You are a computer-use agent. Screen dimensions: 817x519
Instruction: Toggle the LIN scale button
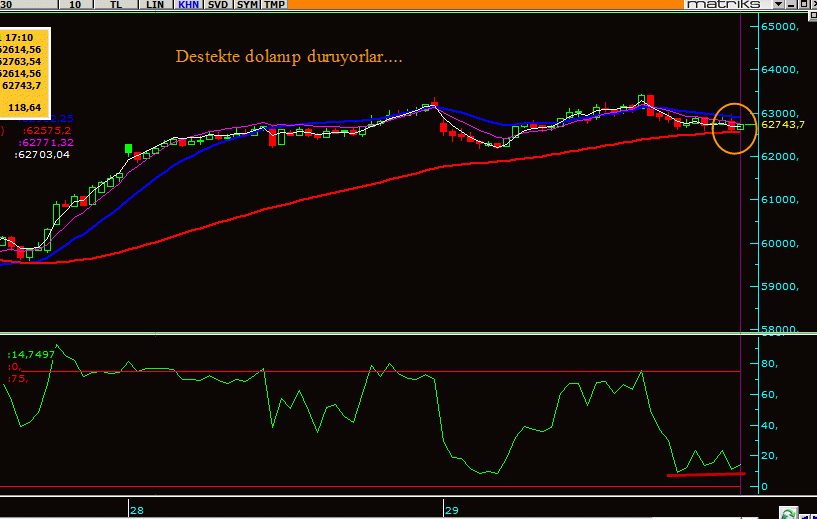(155, 4)
